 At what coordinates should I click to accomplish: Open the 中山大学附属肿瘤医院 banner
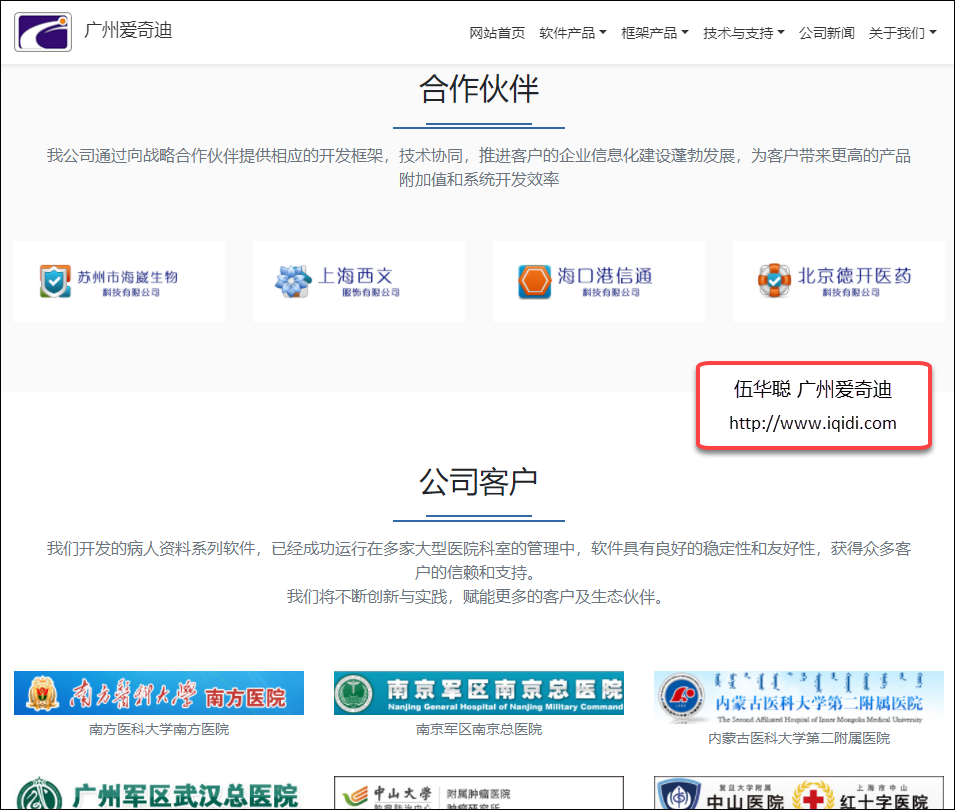coord(479,794)
